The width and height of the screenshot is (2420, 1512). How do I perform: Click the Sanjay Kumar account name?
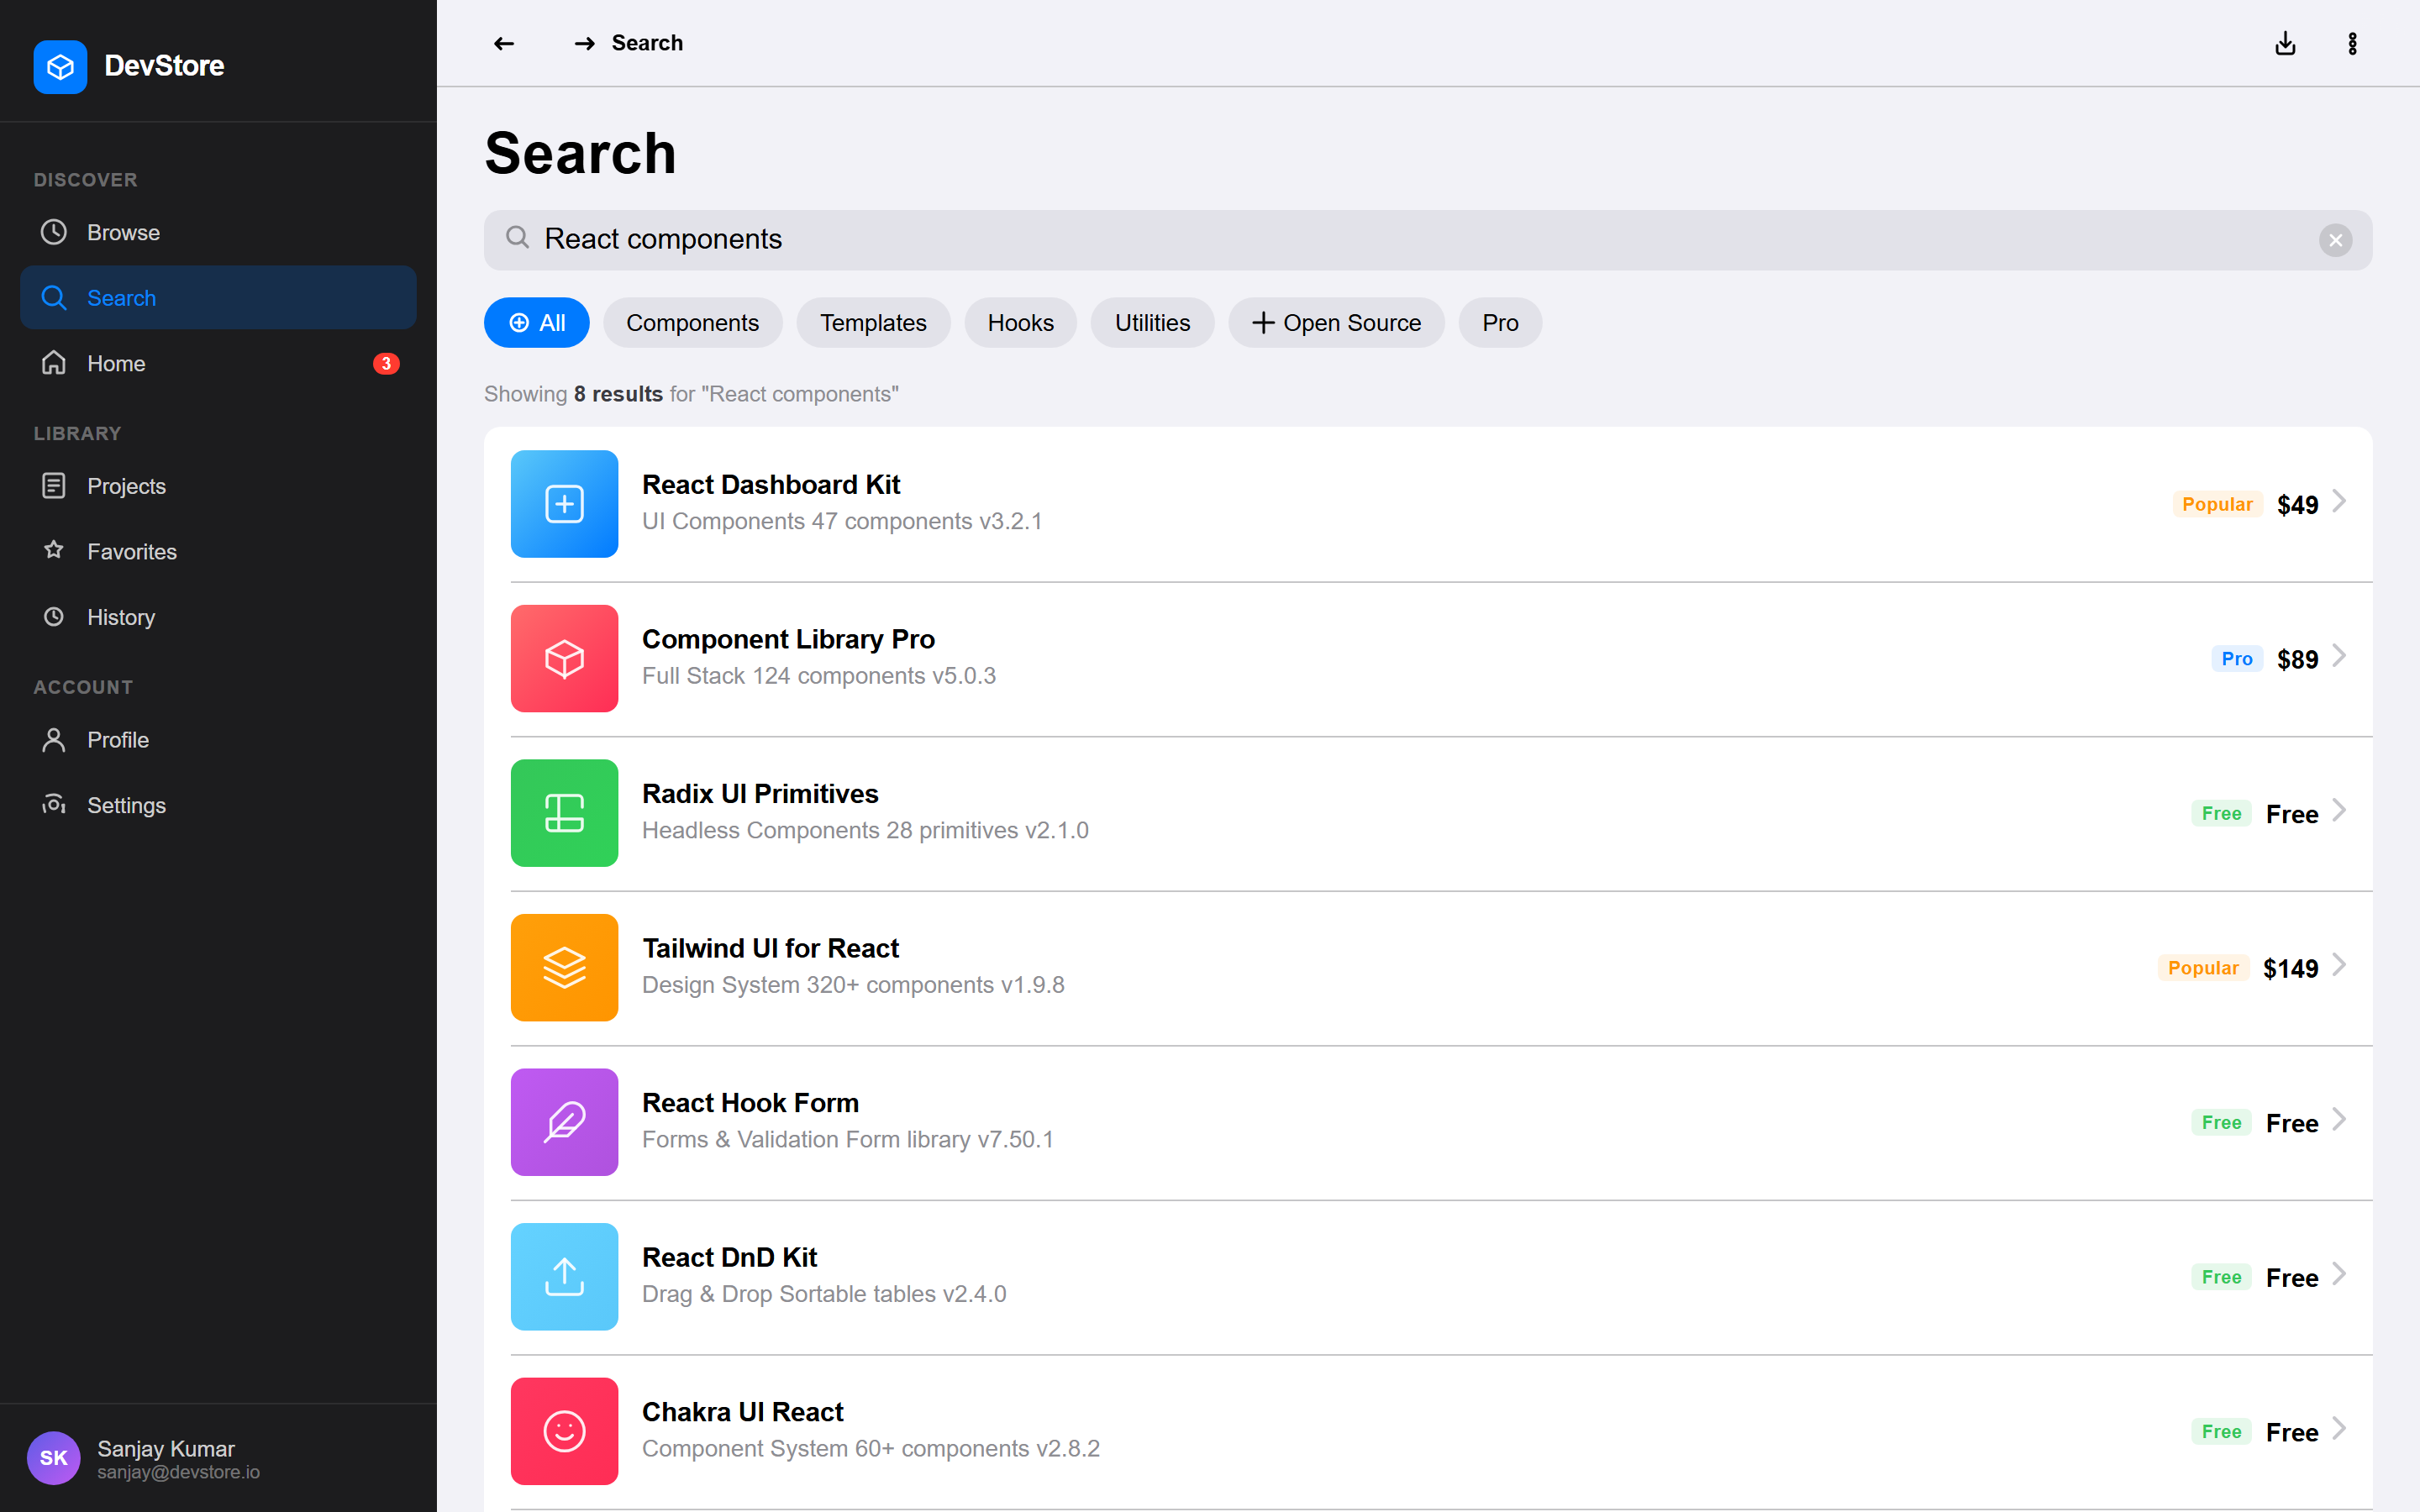point(166,1448)
